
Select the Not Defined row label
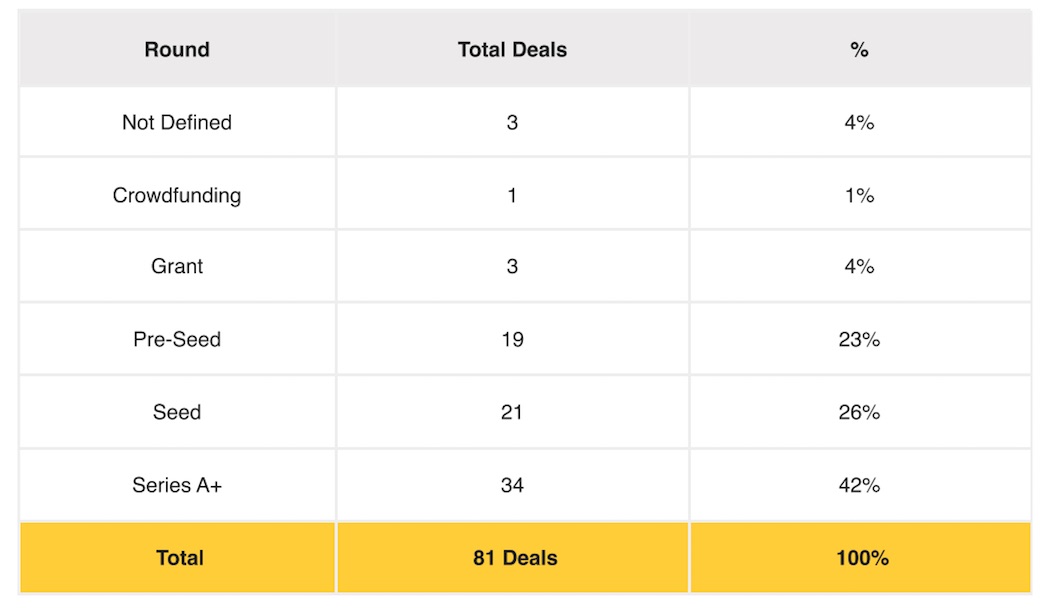click(x=177, y=122)
